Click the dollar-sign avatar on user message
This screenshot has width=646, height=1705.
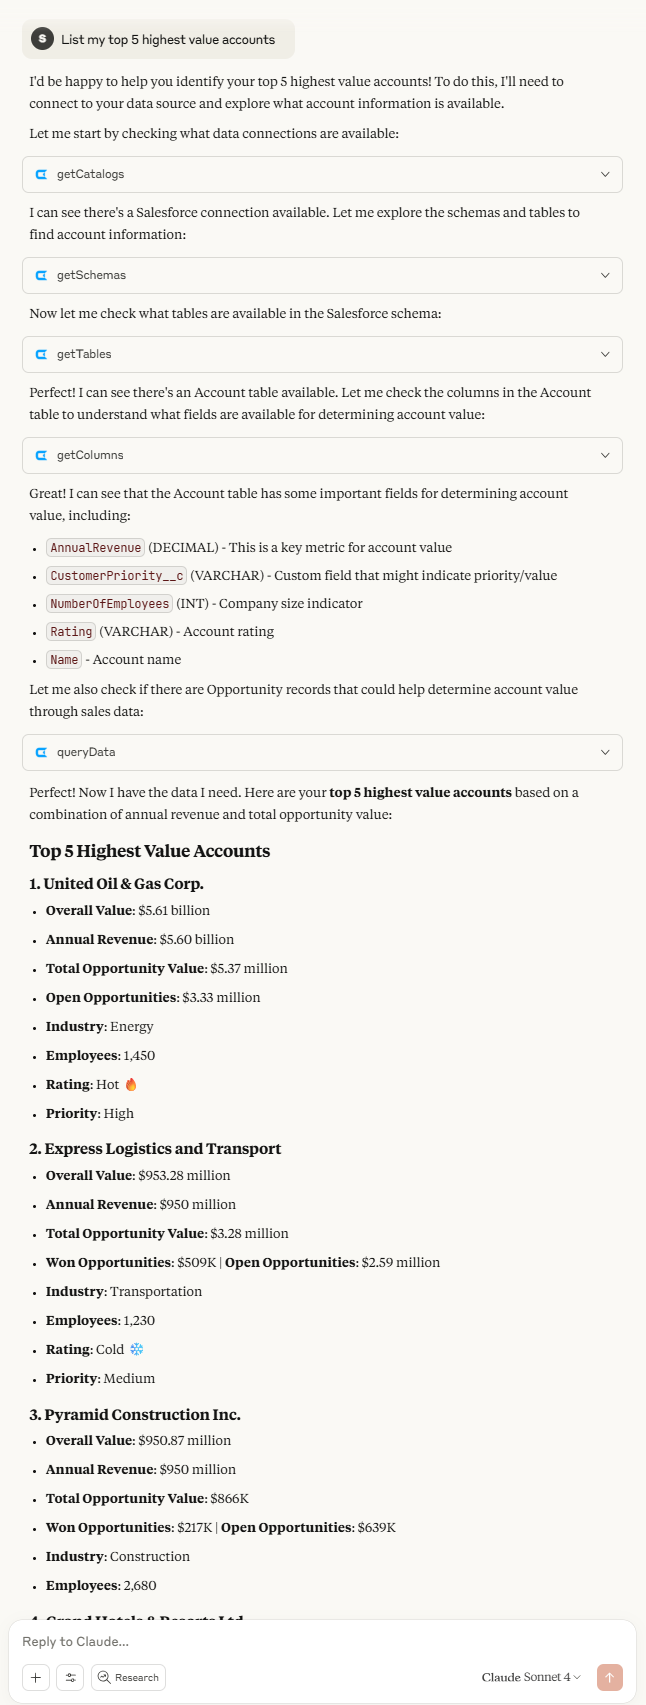coord(41,39)
